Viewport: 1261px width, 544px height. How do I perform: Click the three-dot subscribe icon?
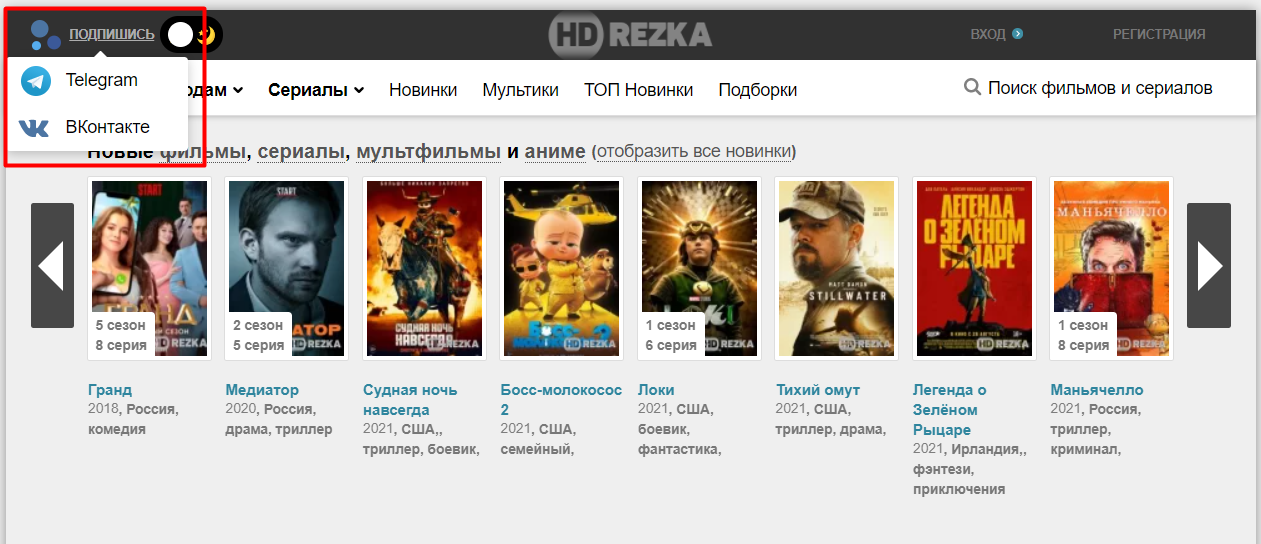(45, 35)
